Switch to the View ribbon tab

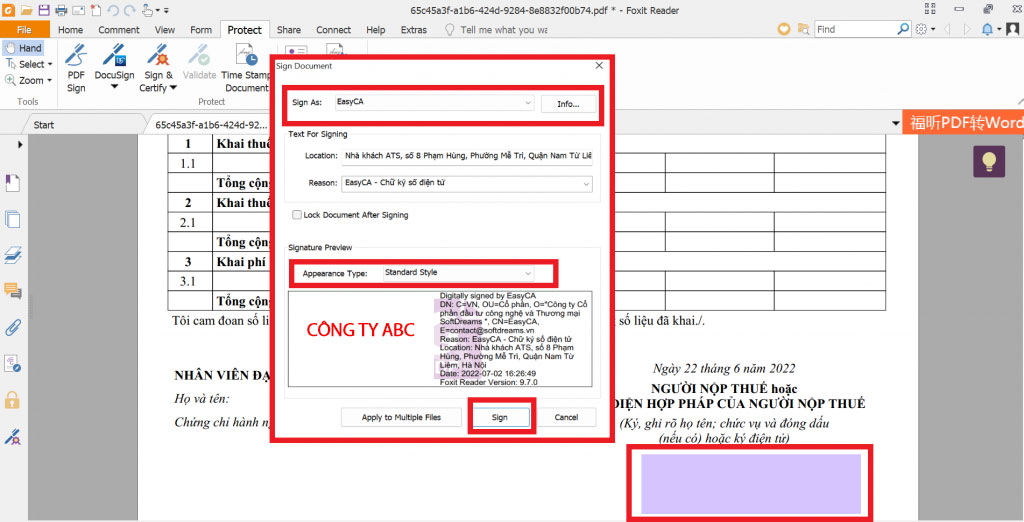pyautogui.click(x=165, y=29)
